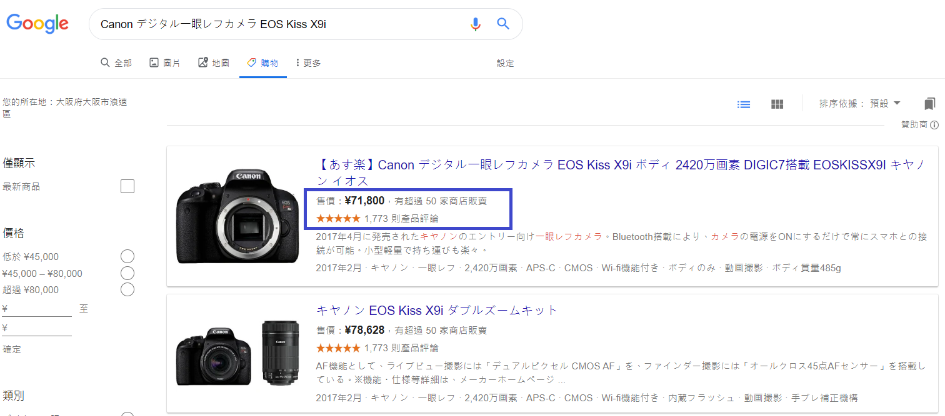The height and width of the screenshot is (416, 945).
Task: Open the 更多 three-dot menu
Action: 308,63
